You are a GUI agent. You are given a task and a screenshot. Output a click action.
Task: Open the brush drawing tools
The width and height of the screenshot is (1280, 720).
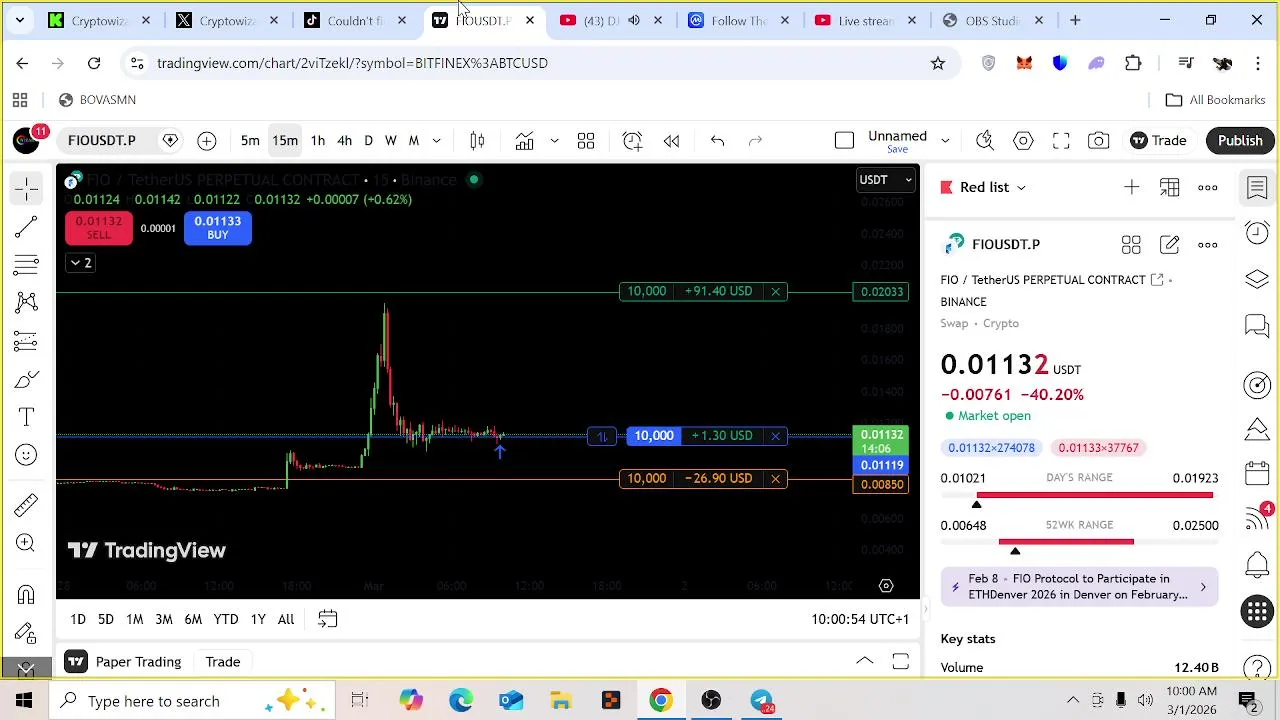click(x=27, y=379)
